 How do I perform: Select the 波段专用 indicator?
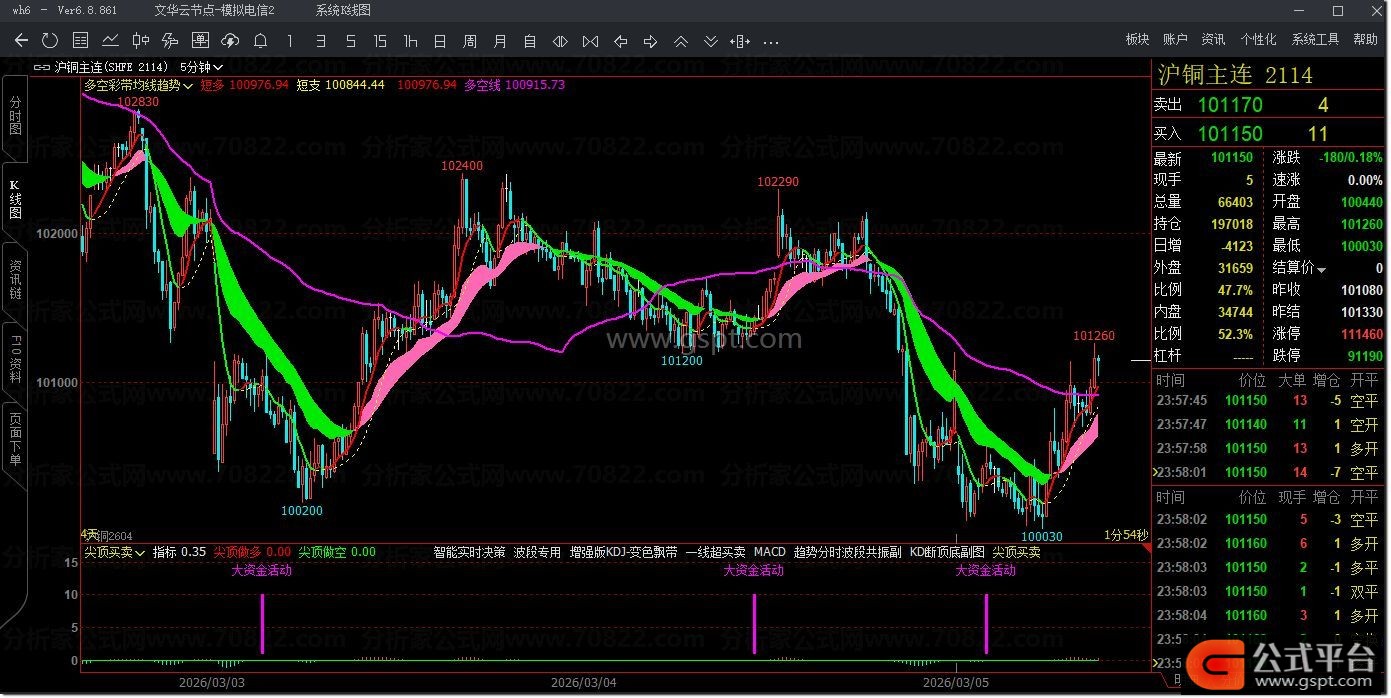pos(537,552)
